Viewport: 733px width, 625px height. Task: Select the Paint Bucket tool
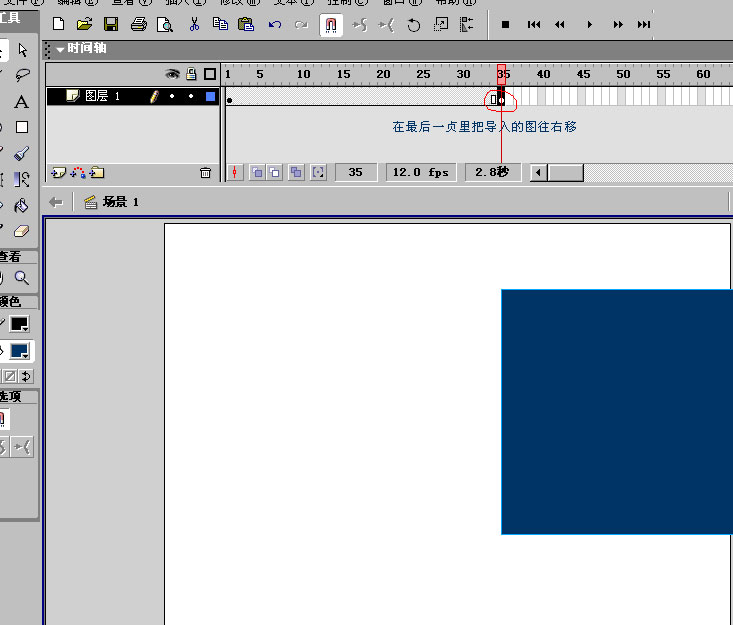coord(22,205)
